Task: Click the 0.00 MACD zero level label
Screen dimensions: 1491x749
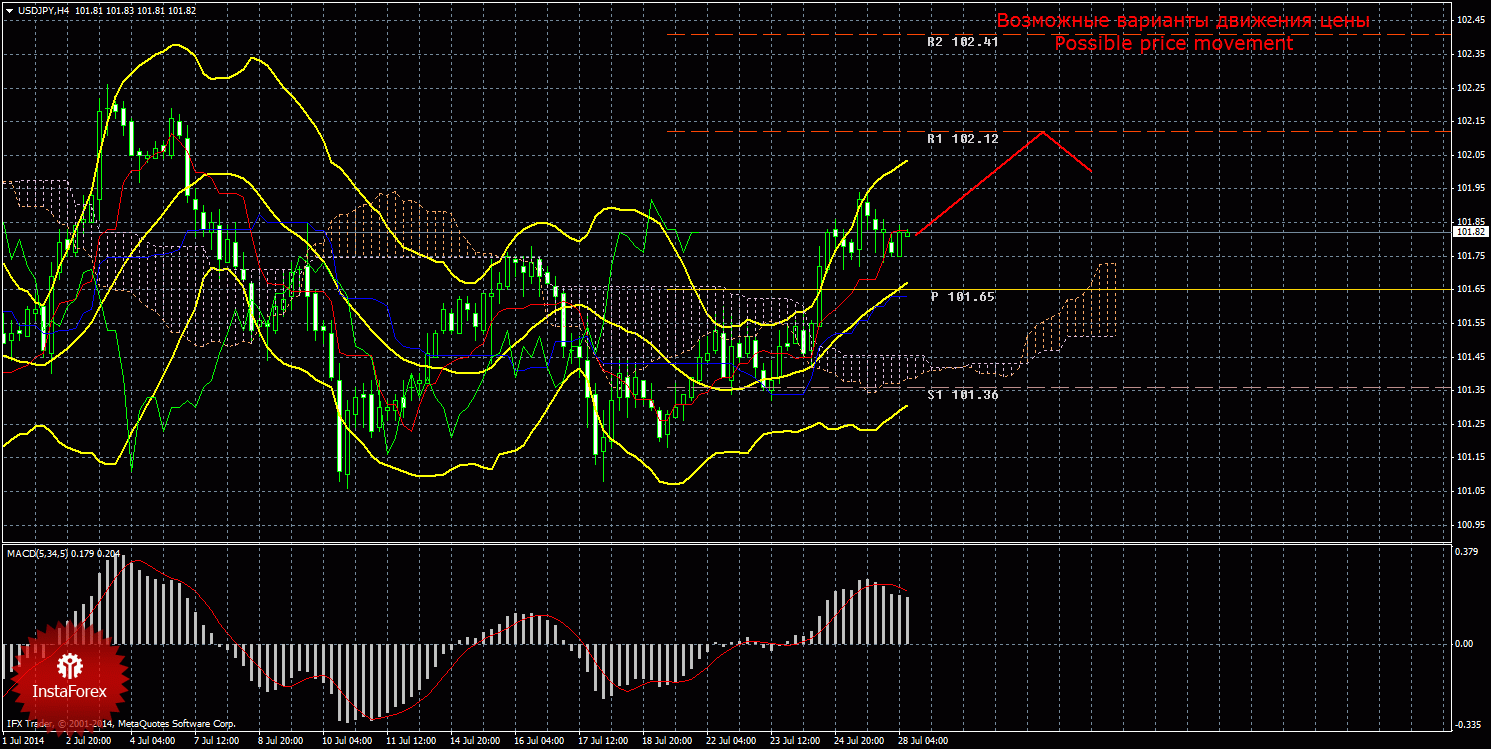Action: (1467, 643)
